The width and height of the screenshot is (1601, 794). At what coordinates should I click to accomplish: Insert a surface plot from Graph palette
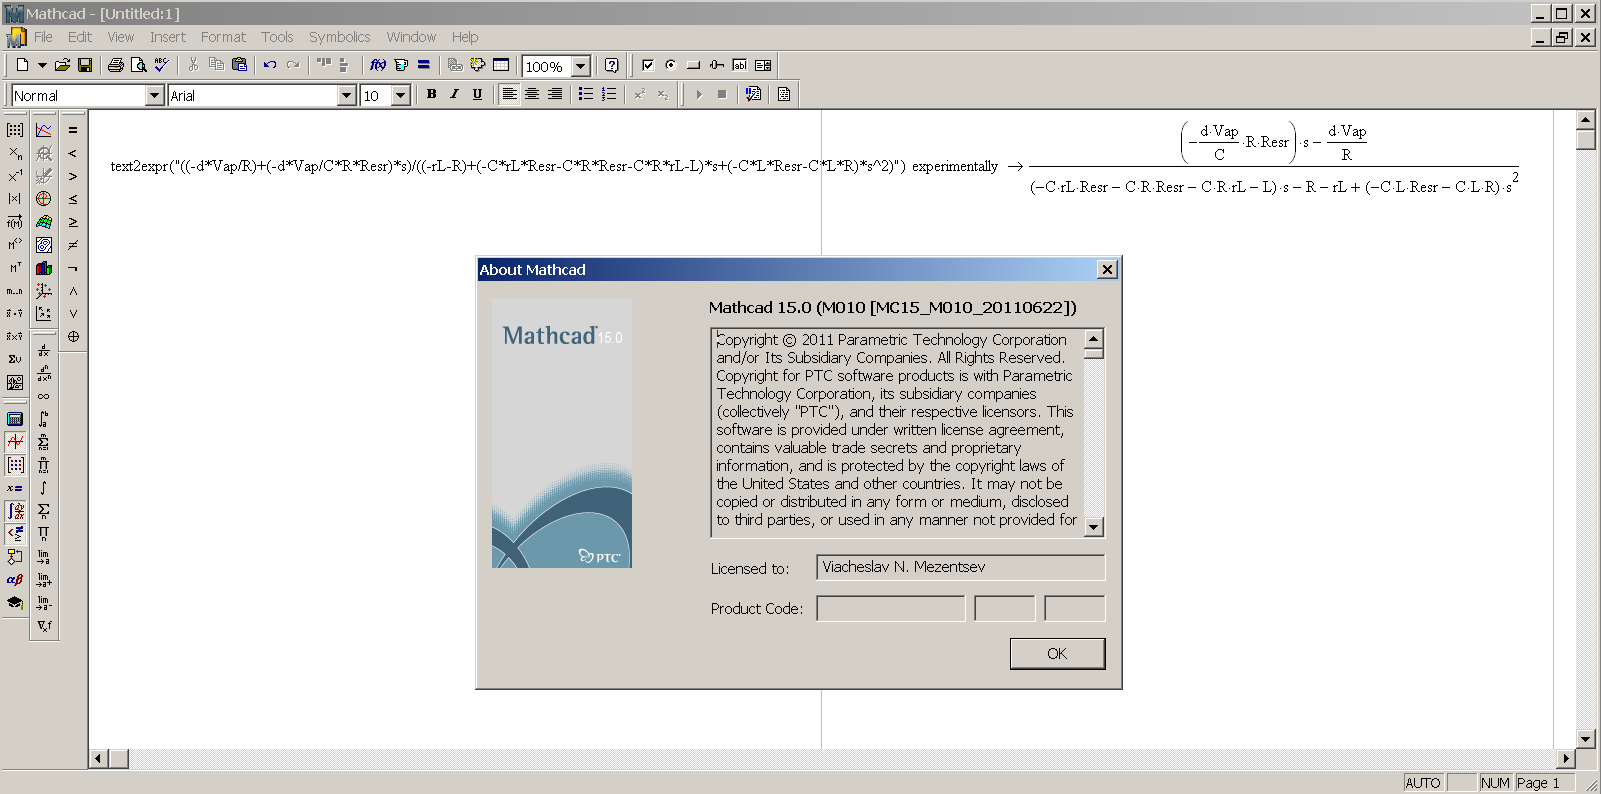[x=44, y=222]
